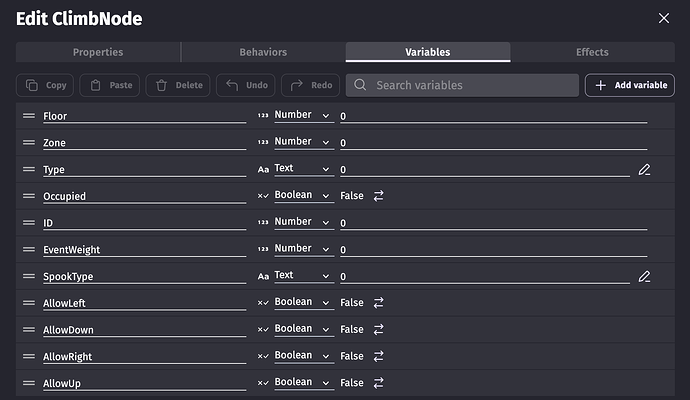Click the Paste button
Viewport: 690px width, 400px height.
pos(110,85)
